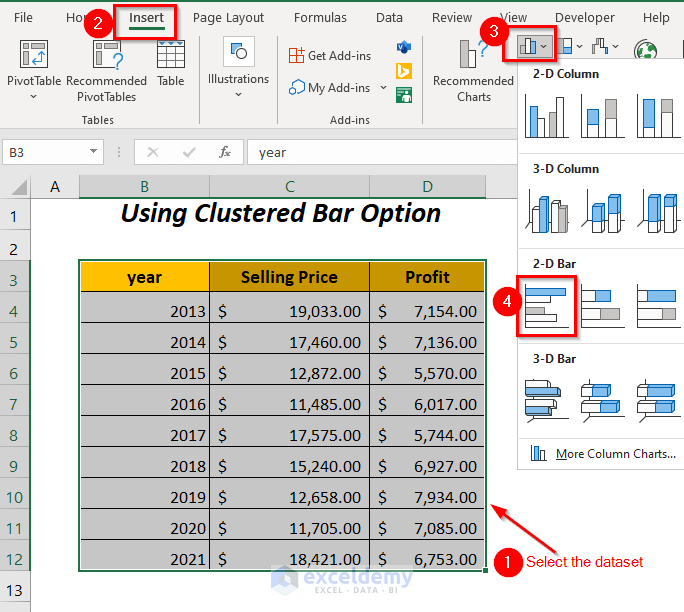
Task: Select 100% Stacked Column chart
Action: coord(657,117)
